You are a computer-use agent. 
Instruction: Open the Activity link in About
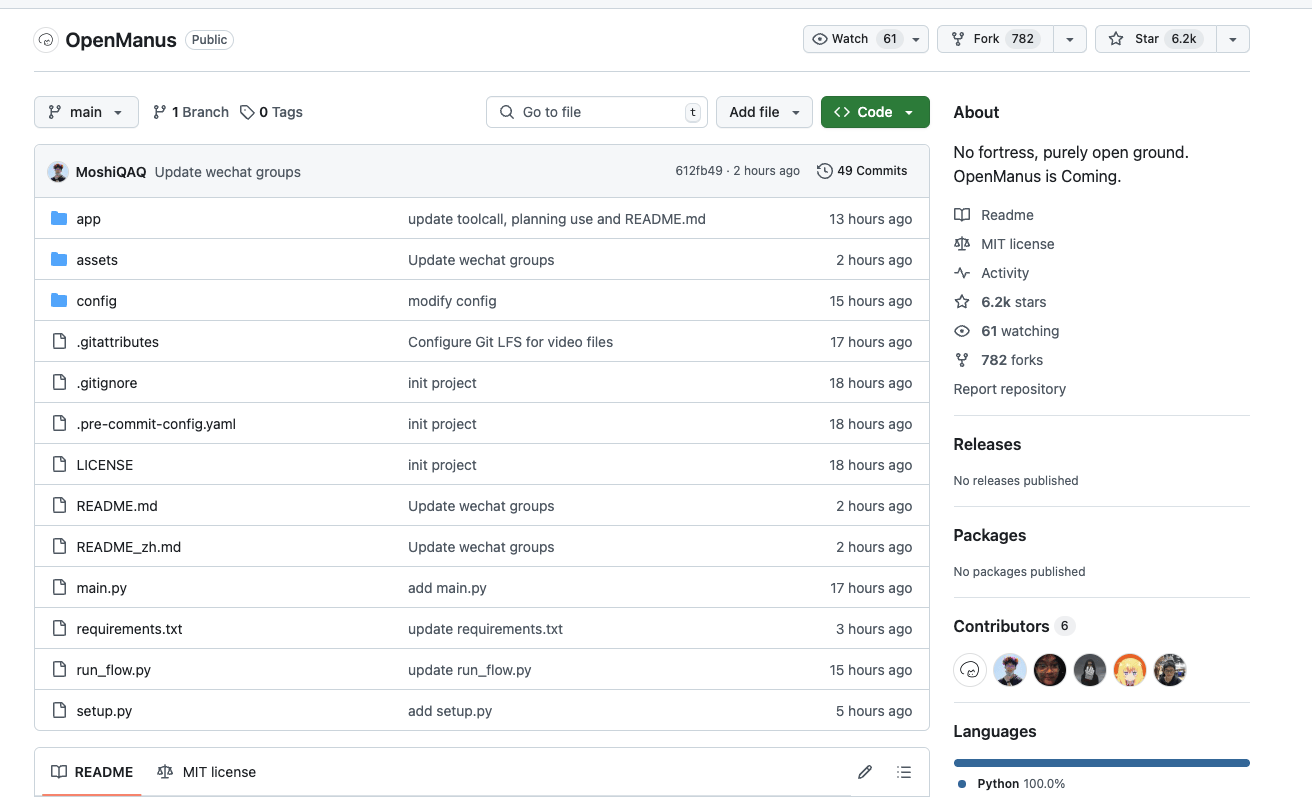tap(1005, 273)
